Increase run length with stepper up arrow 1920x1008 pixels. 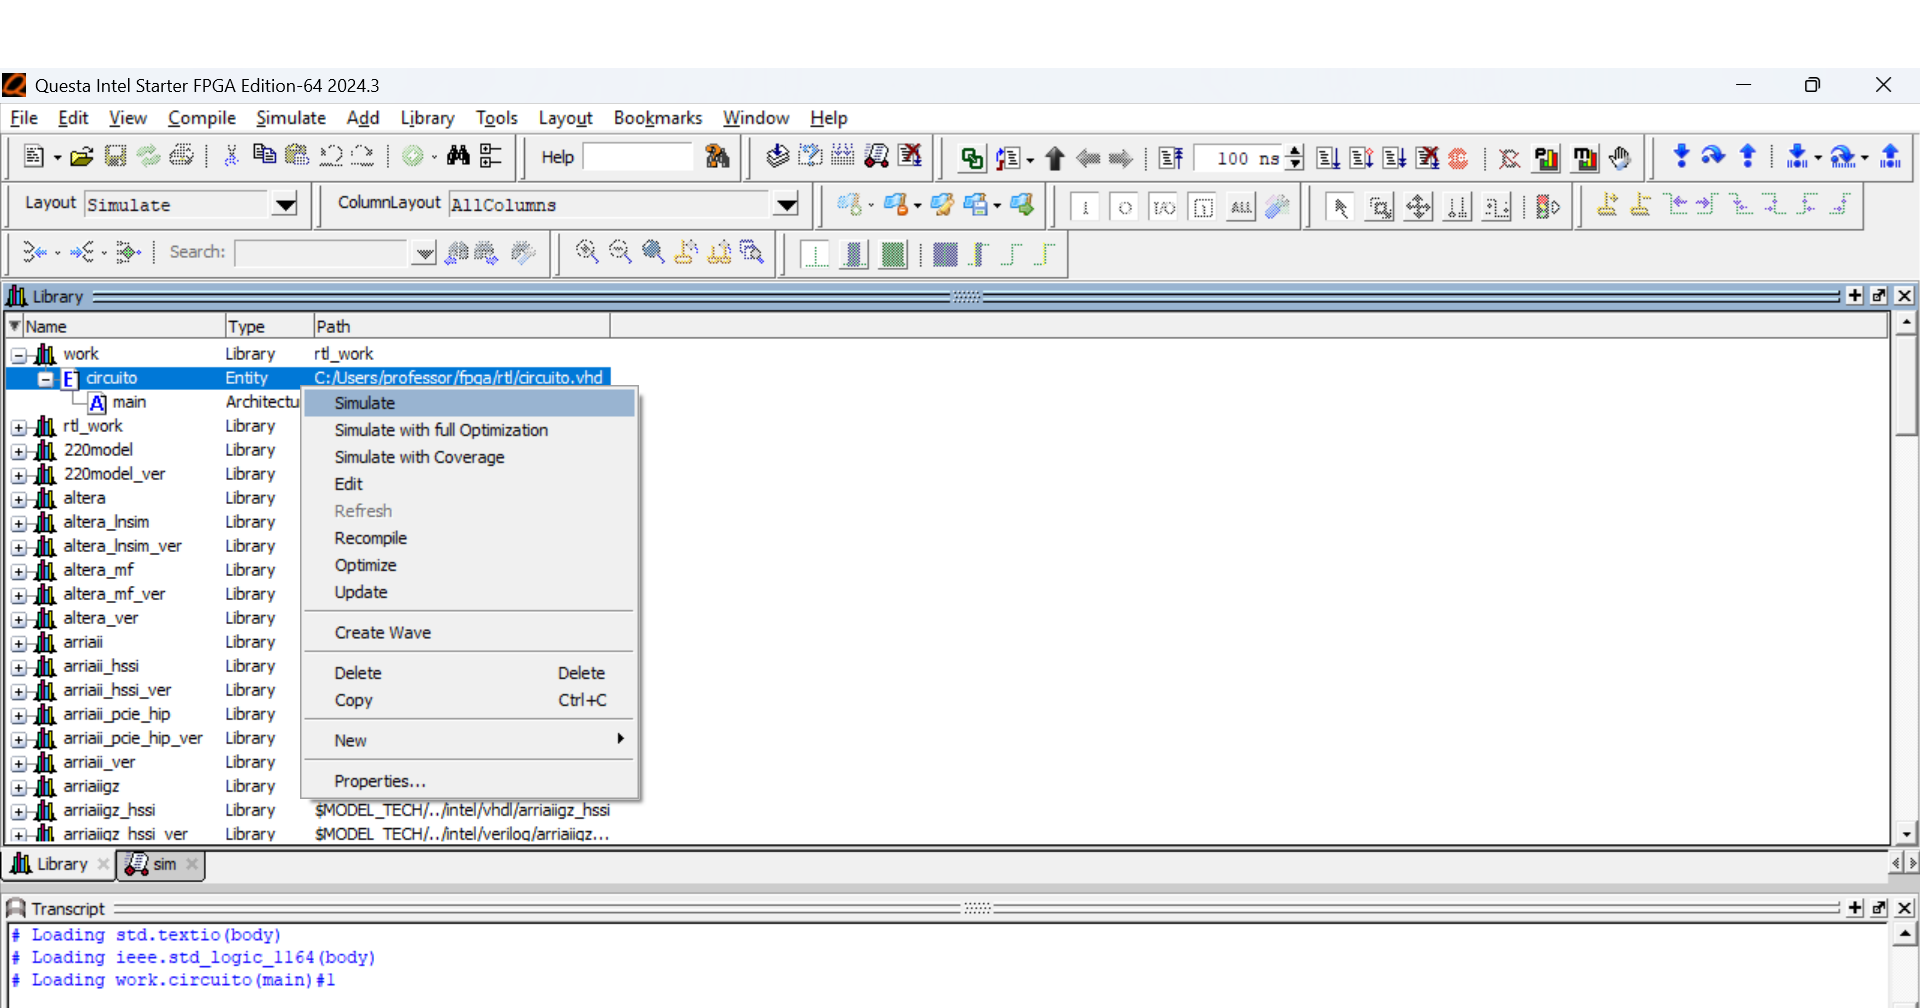tap(1295, 151)
